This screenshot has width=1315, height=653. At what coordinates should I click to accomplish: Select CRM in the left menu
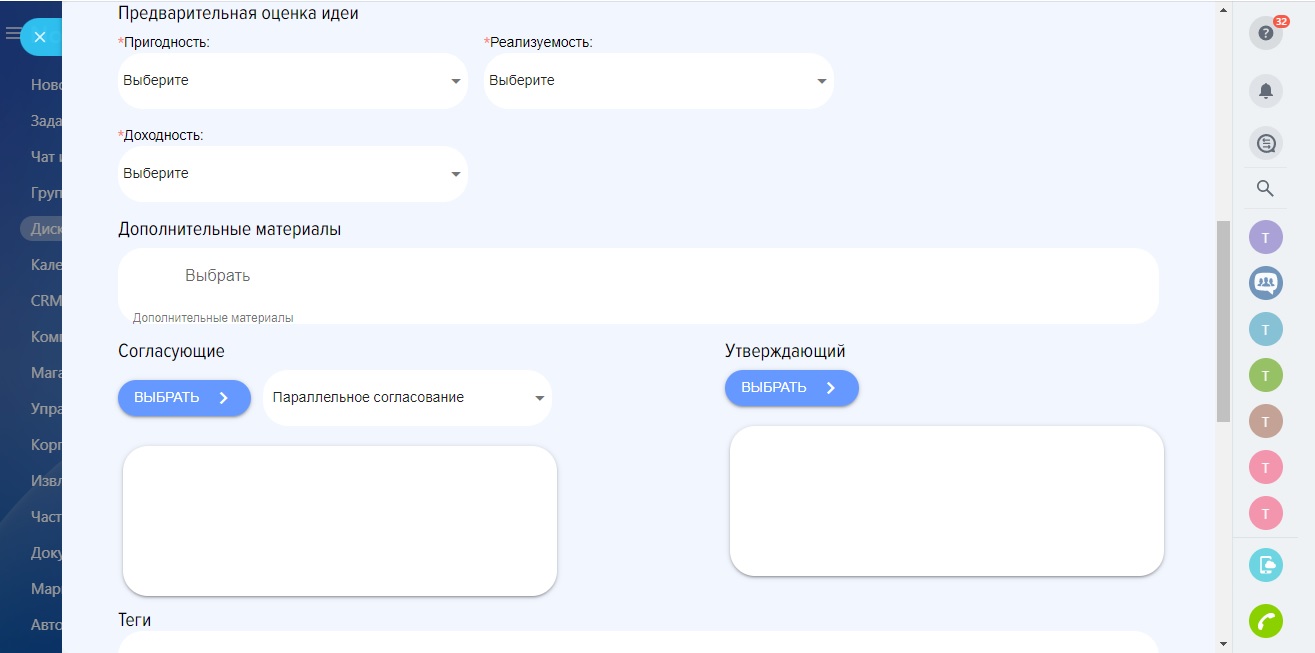coord(46,300)
